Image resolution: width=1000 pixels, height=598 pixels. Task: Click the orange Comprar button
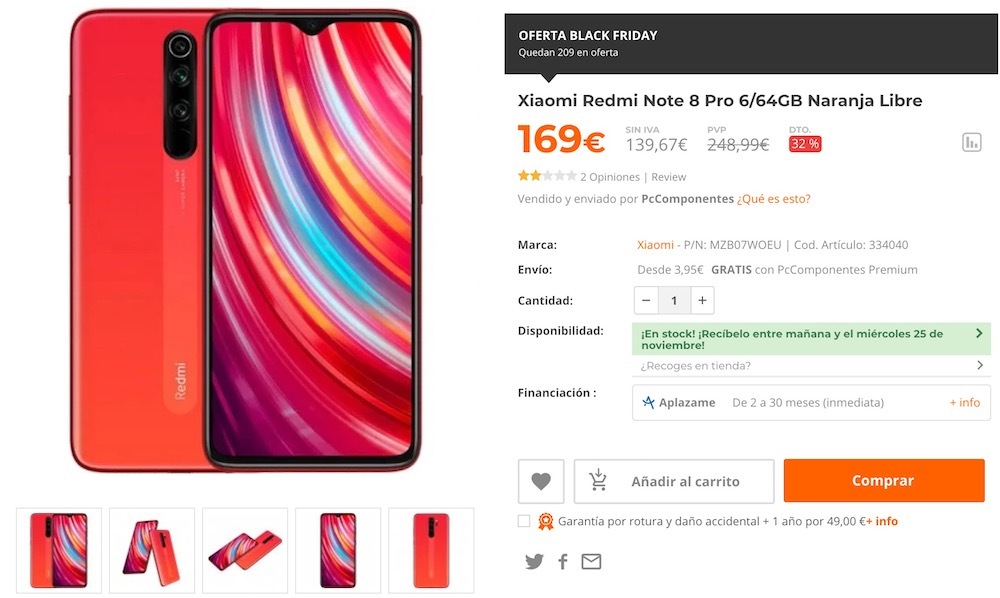coord(884,481)
